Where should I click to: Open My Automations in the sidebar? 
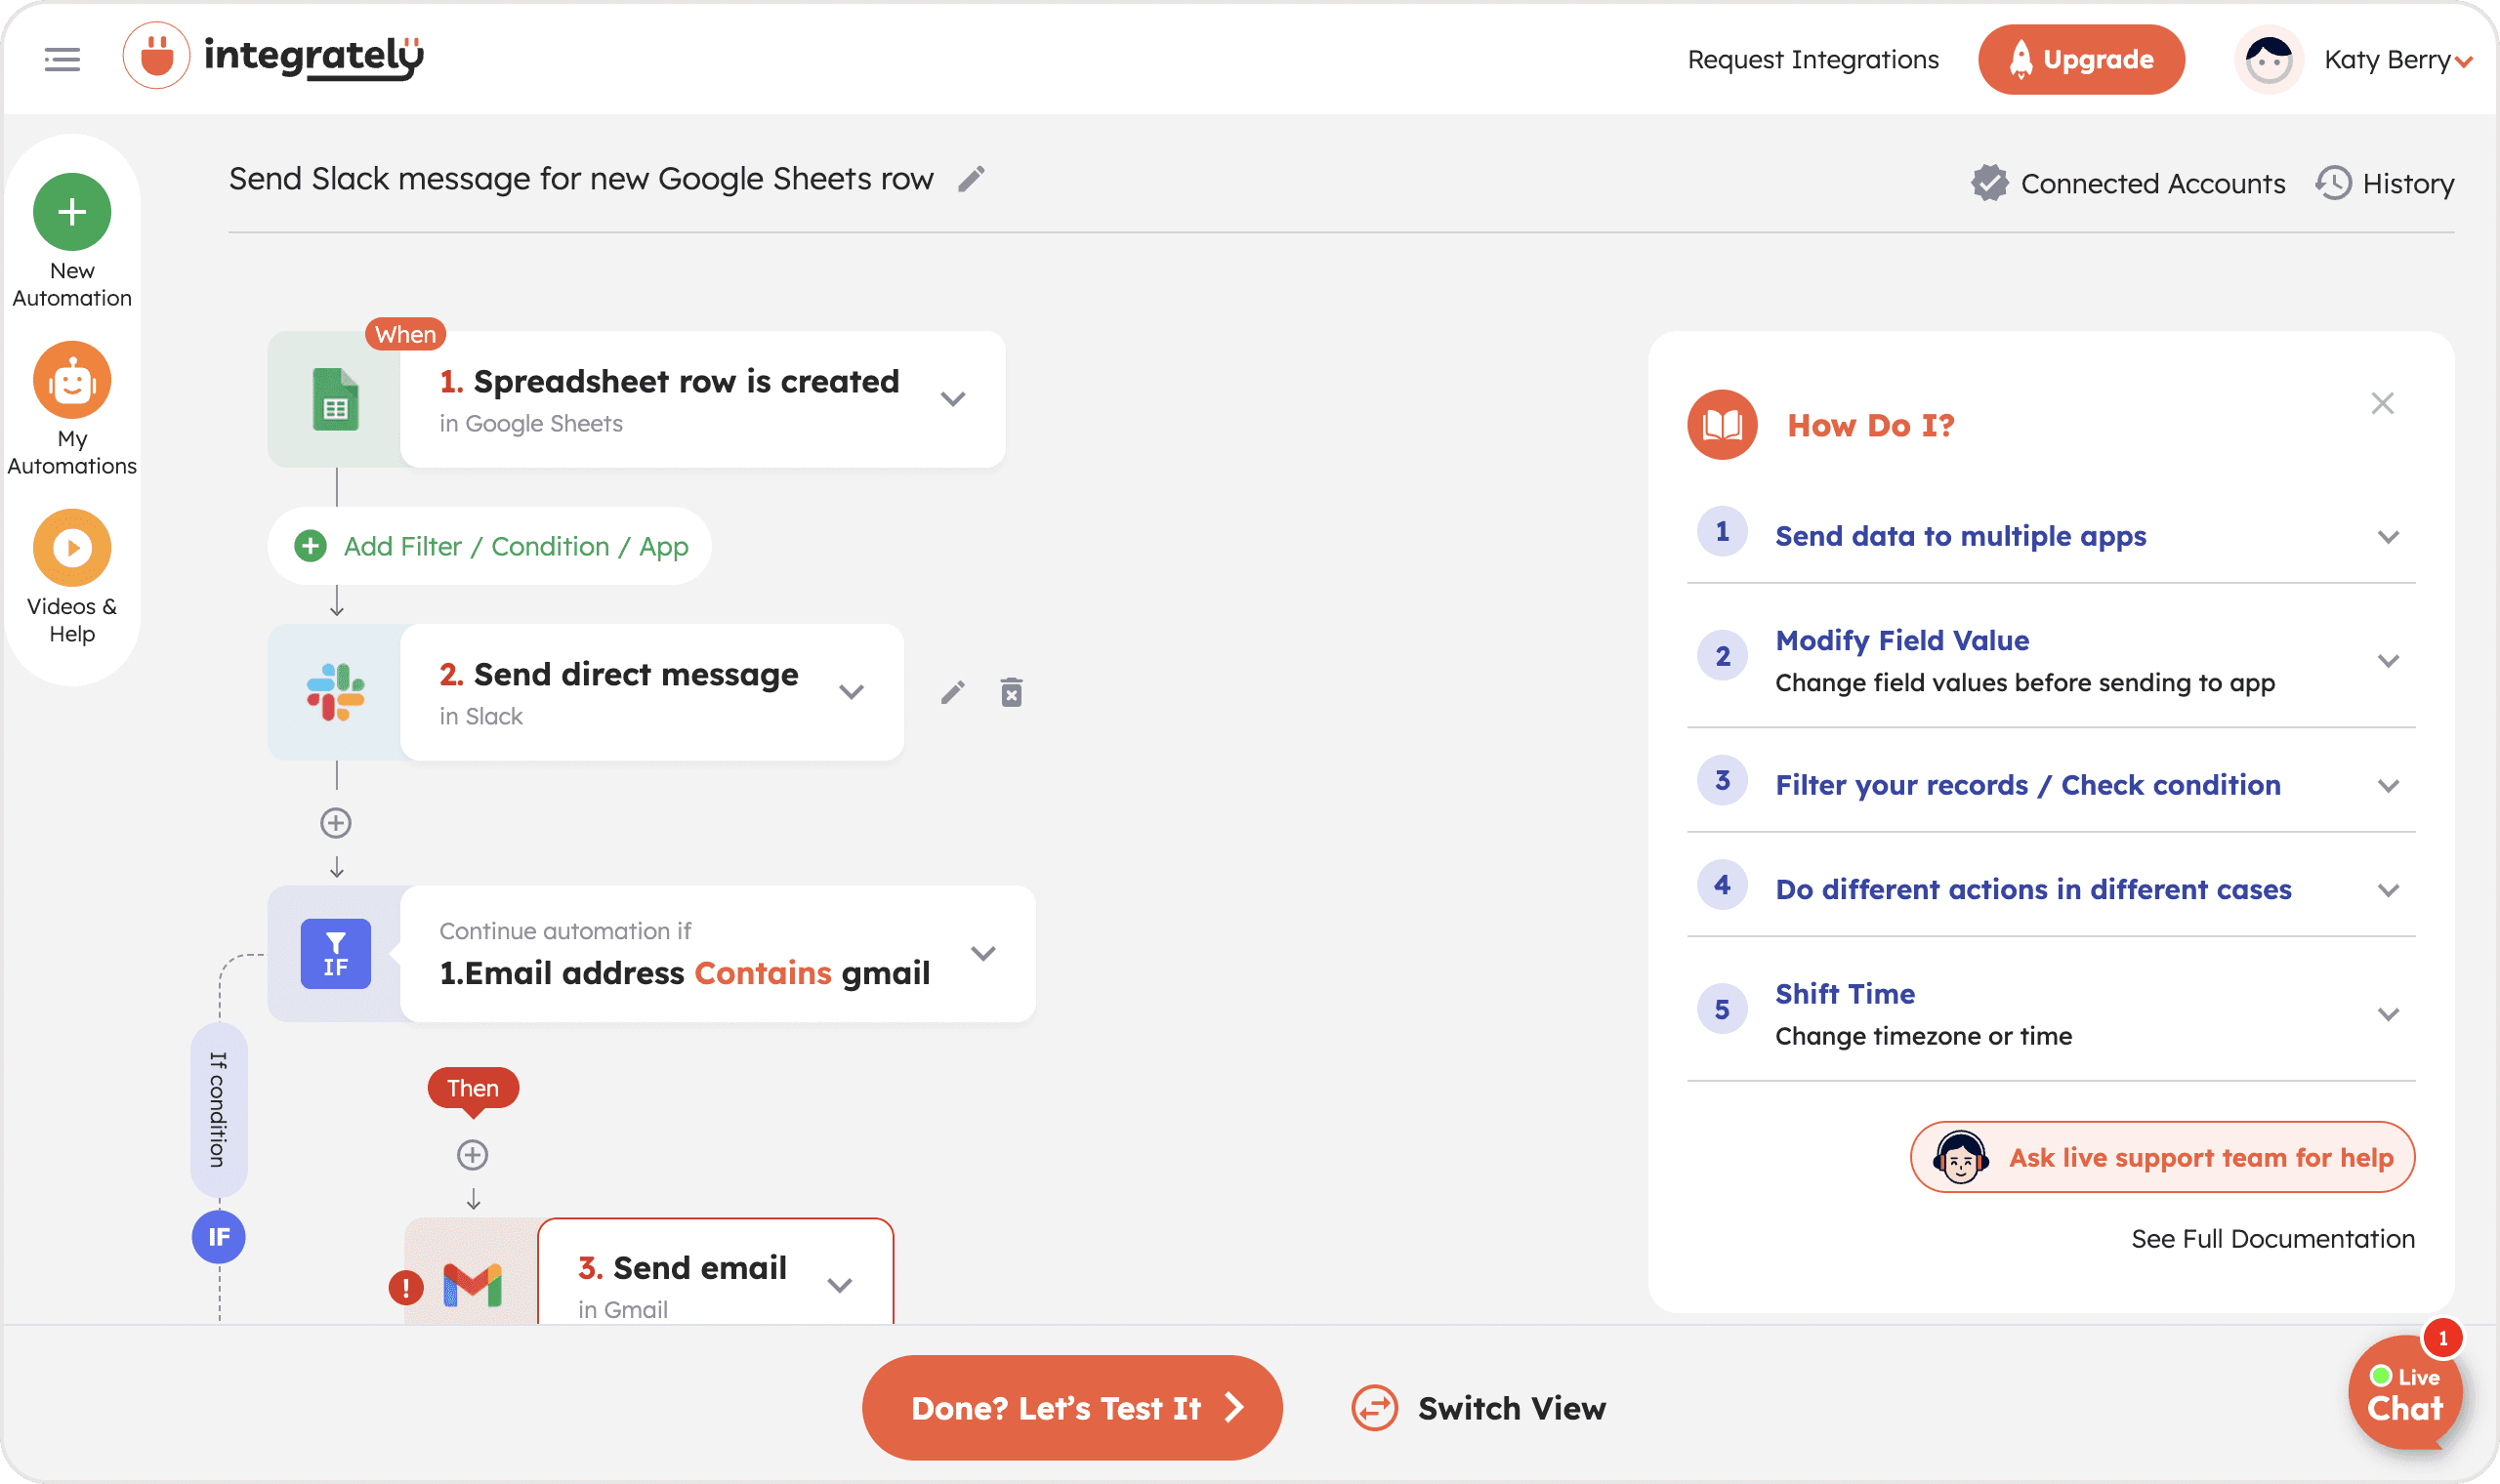click(71, 380)
